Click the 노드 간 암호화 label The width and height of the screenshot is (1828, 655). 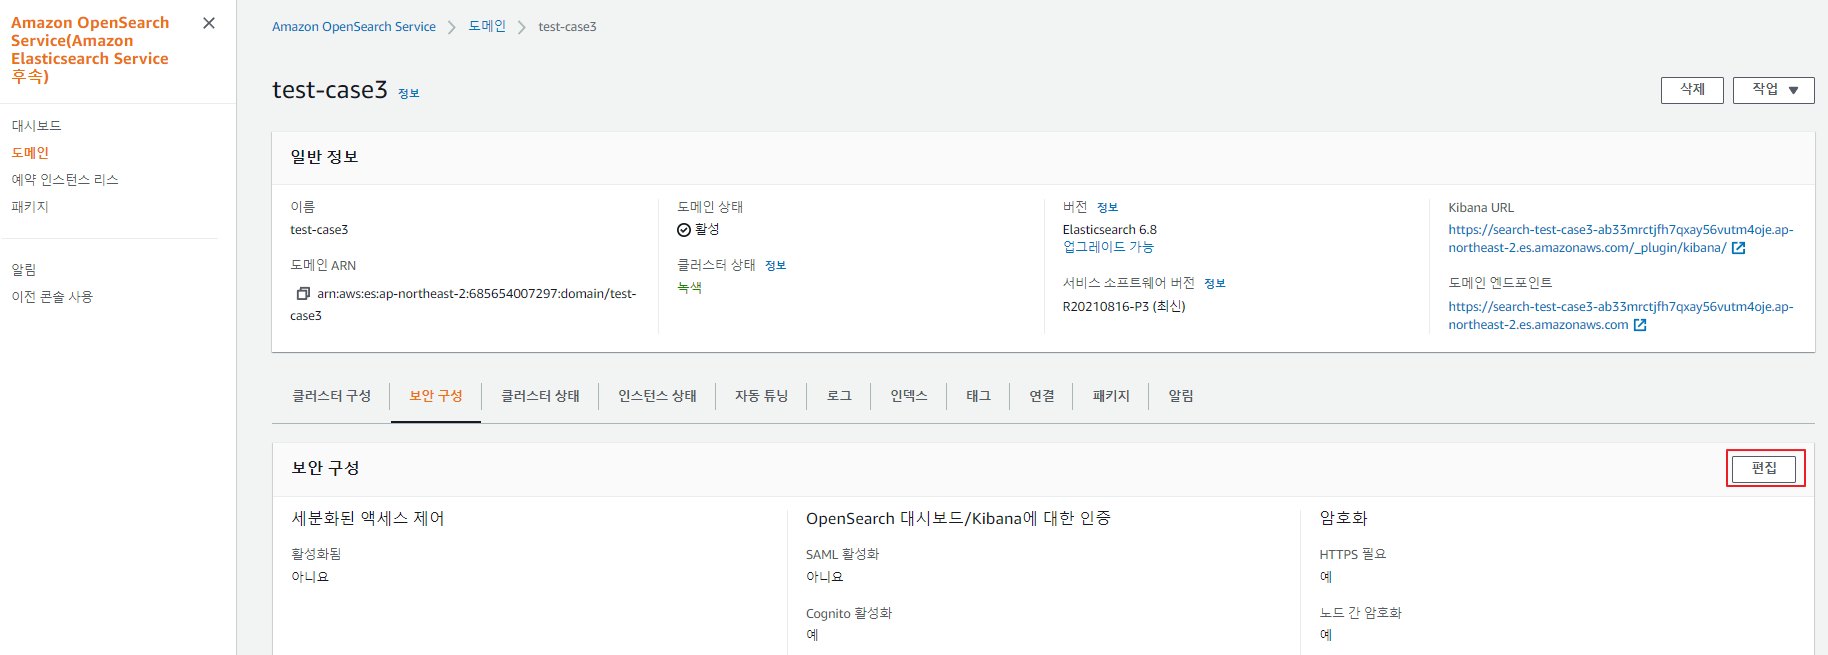(1360, 613)
